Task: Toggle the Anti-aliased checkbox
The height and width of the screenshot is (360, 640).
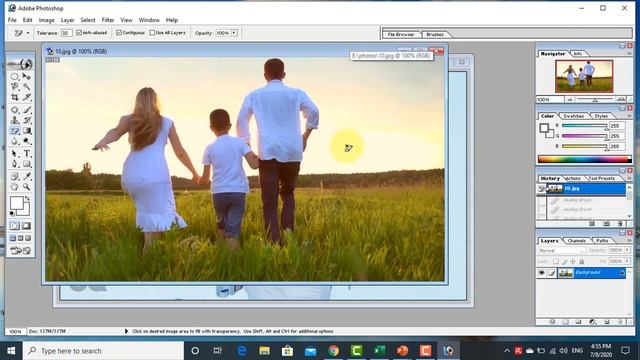Action: tap(79, 33)
